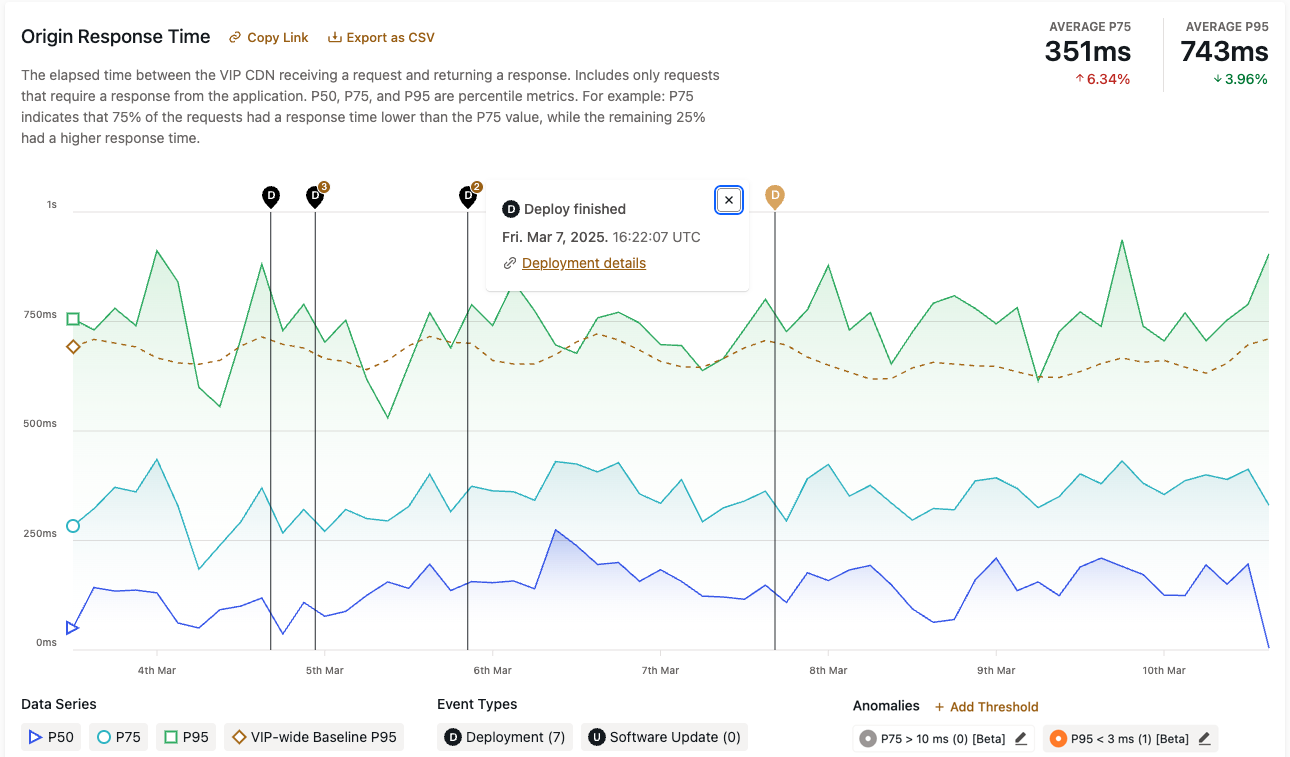
Task: Click the first black deployment marker pin
Action: pyautogui.click(x=270, y=197)
